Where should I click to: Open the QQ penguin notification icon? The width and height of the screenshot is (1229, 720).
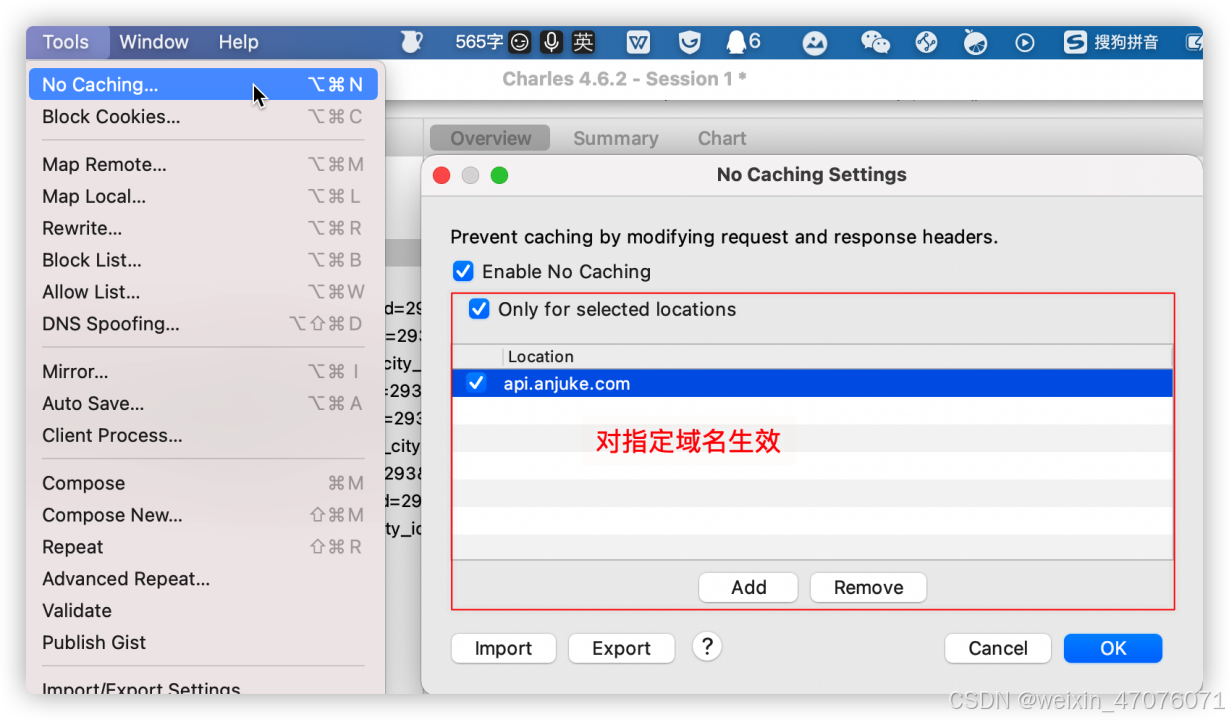click(743, 42)
